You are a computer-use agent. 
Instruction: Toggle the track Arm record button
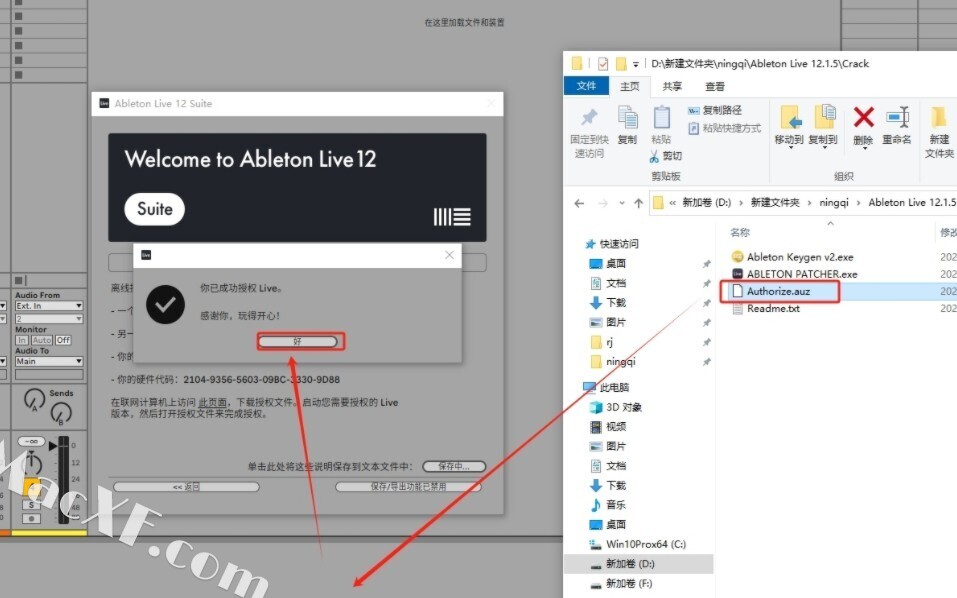(x=32, y=519)
